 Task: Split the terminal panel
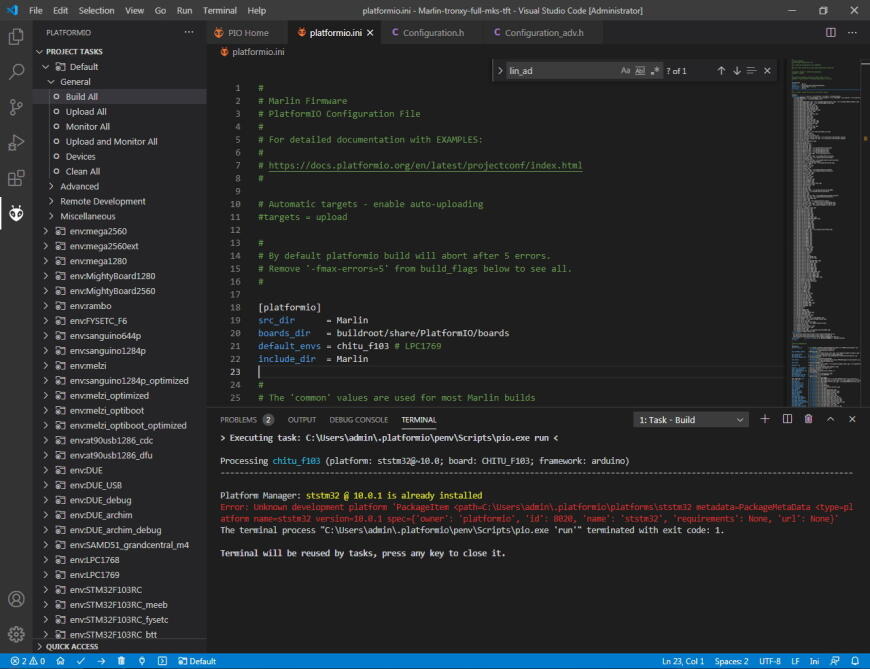[x=787, y=419]
